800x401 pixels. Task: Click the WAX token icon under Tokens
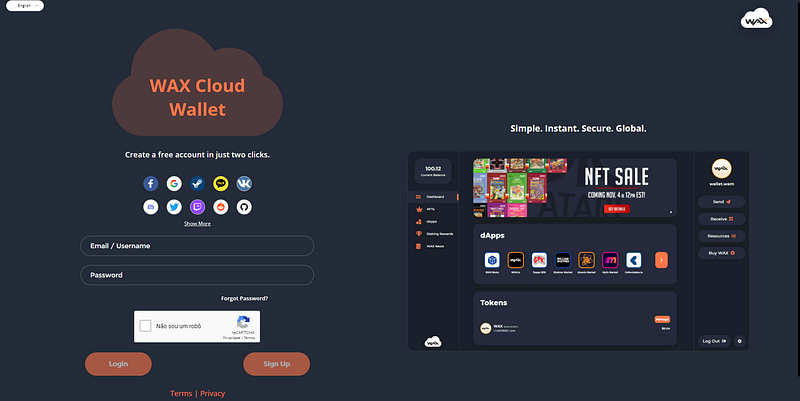click(486, 328)
